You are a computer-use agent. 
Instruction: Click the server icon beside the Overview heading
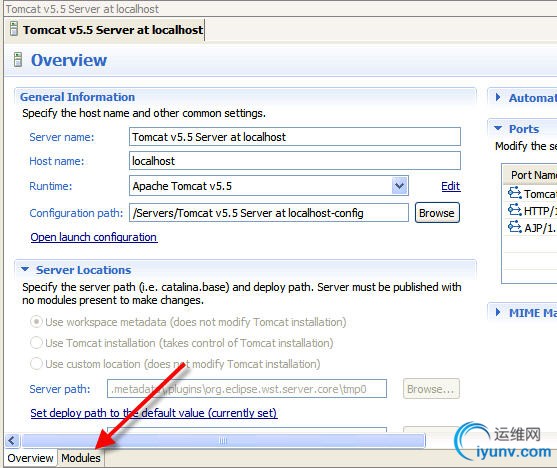(x=18, y=60)
